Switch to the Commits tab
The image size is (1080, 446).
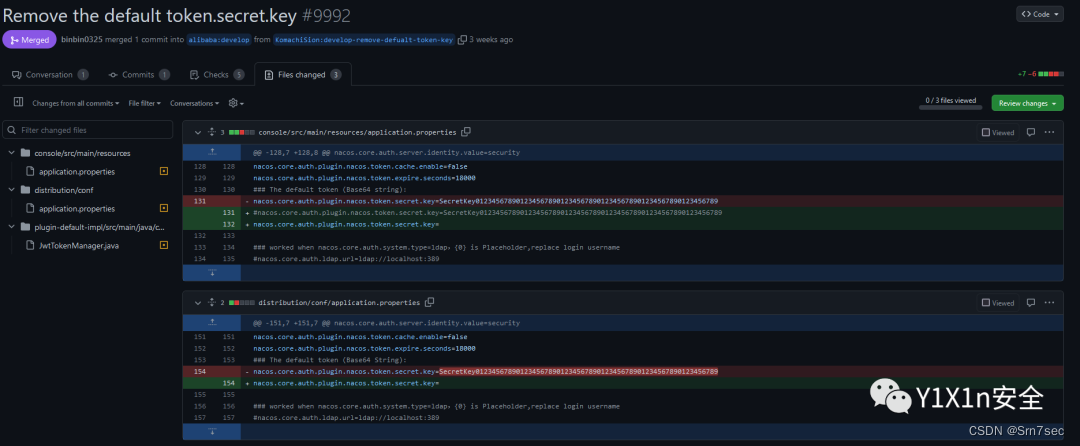(x=138, y=74)
